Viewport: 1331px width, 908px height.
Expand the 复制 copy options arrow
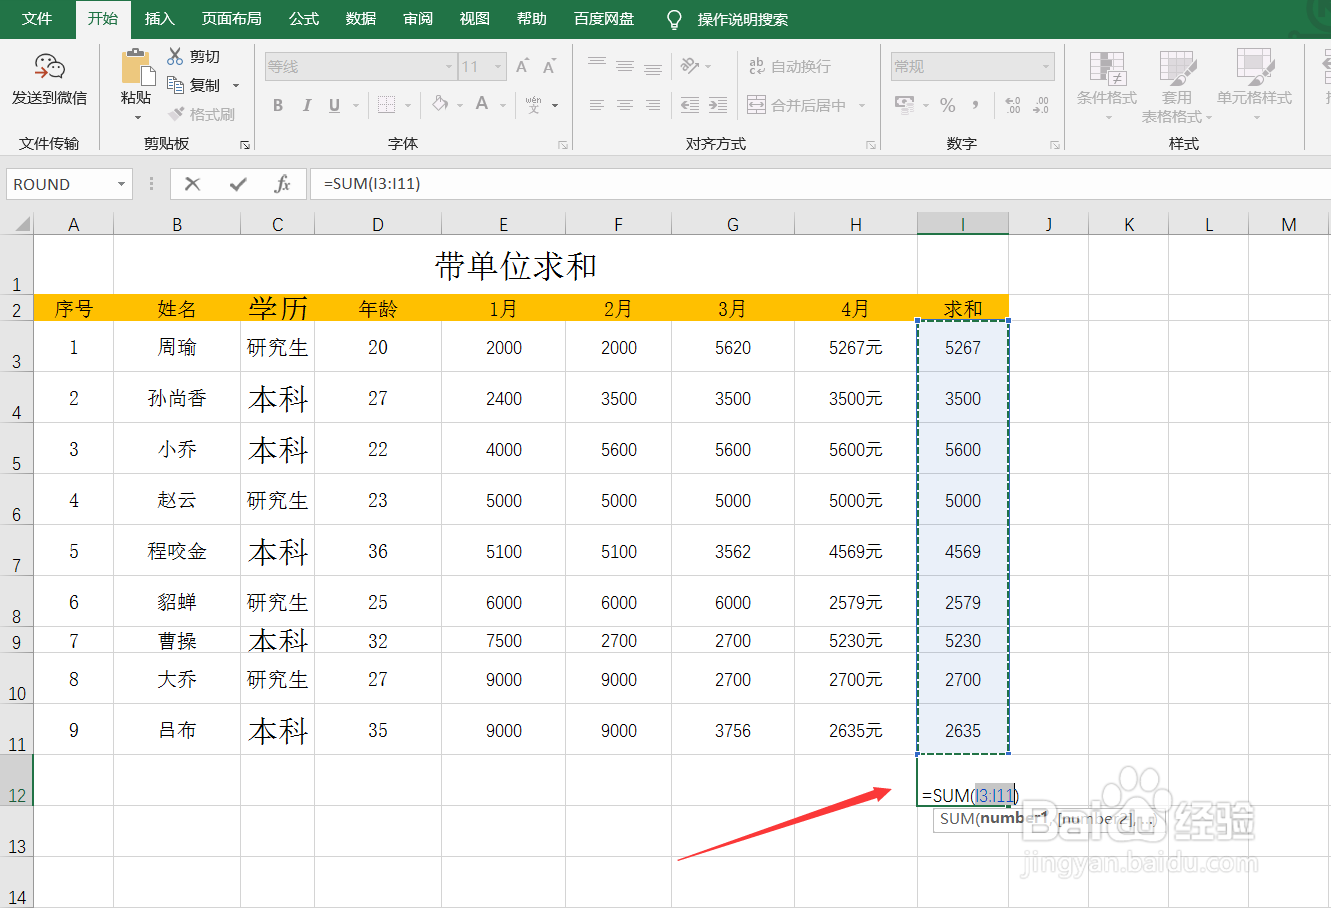[x=236, y=85]
